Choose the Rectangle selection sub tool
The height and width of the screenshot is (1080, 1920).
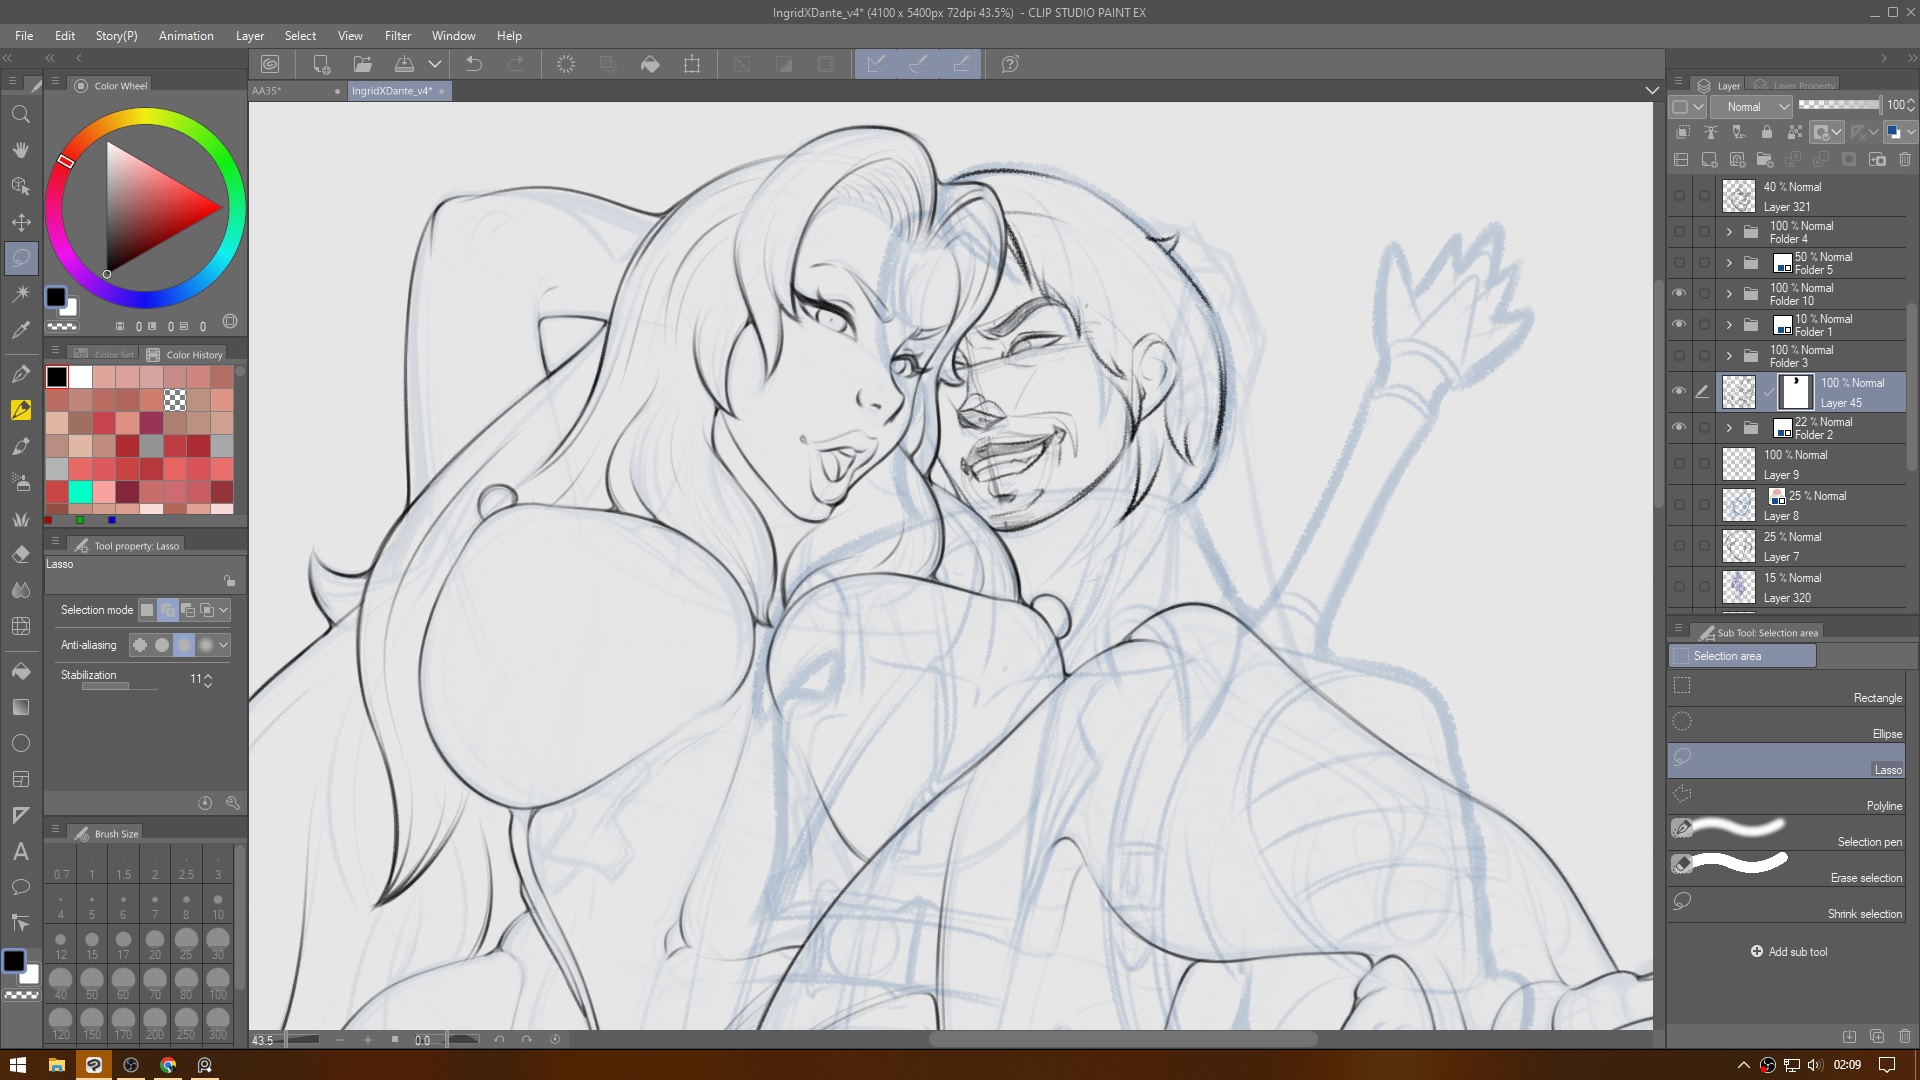click(x=1787, y=690)
